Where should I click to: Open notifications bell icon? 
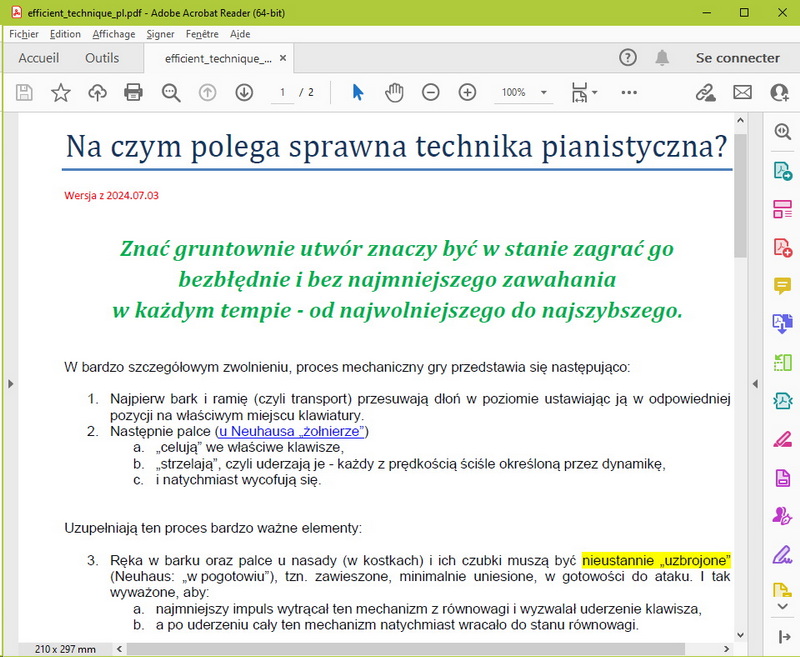click(x=662, y=58)
